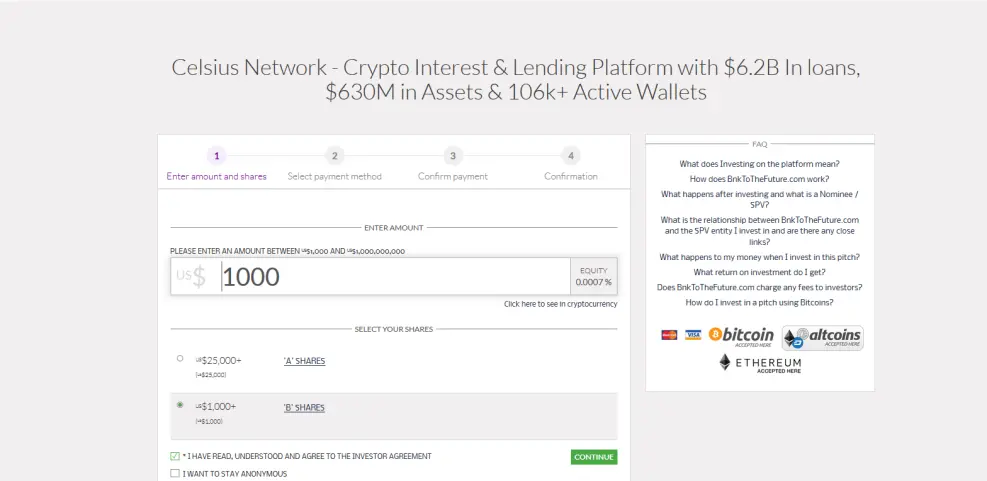Select the $25,000+ 'A' shares radio button
The height and width of the screenshot is (481, 987).
180,358
